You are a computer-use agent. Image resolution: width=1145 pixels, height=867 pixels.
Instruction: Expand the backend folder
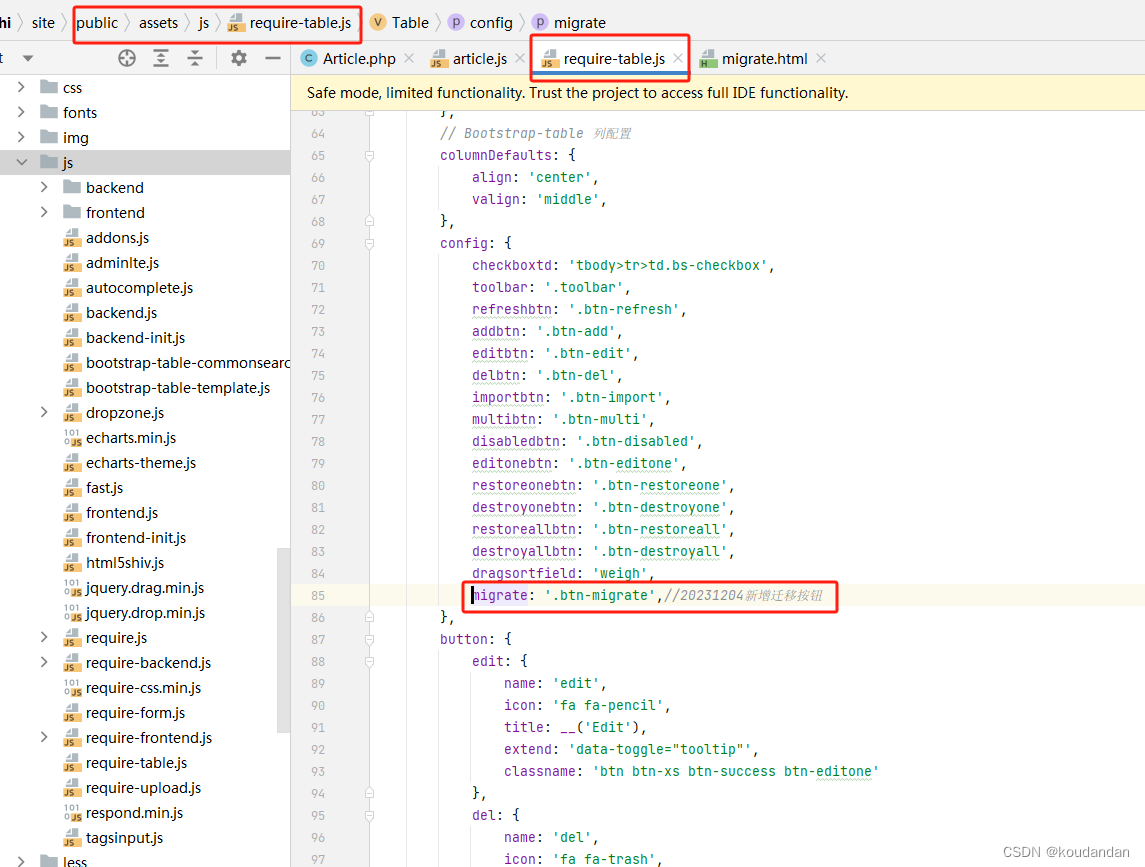pyautogui.click(x=43, y=187)
